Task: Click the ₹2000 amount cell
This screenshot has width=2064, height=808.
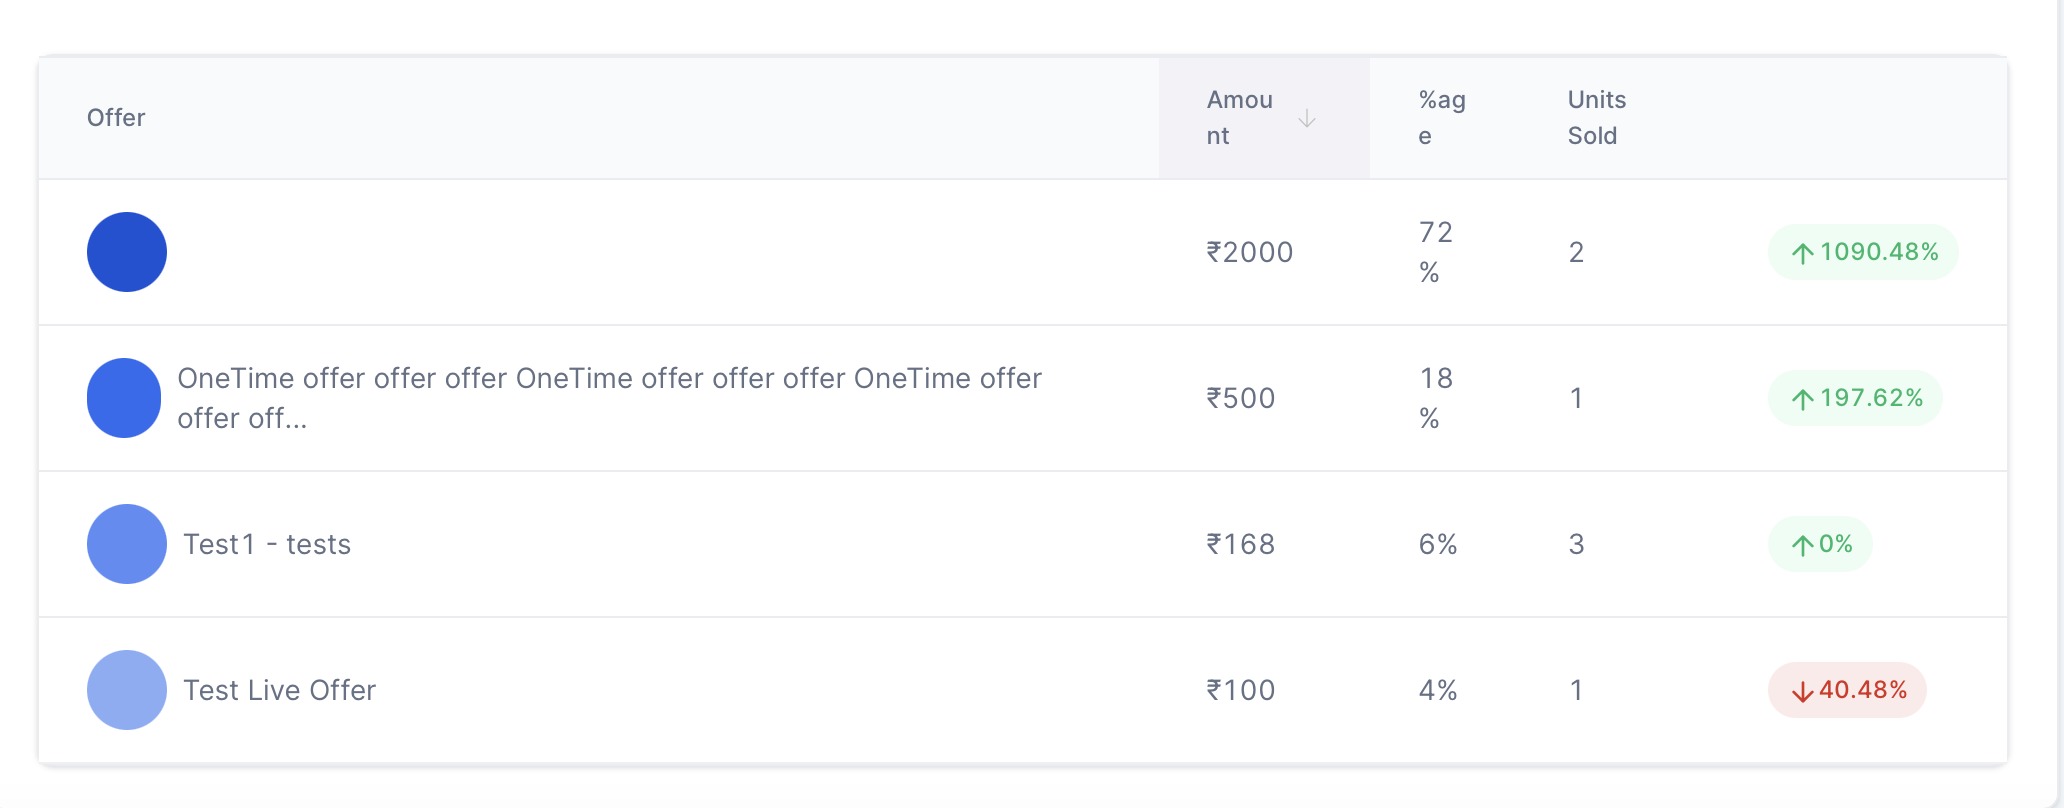Action: [1249, 252]
